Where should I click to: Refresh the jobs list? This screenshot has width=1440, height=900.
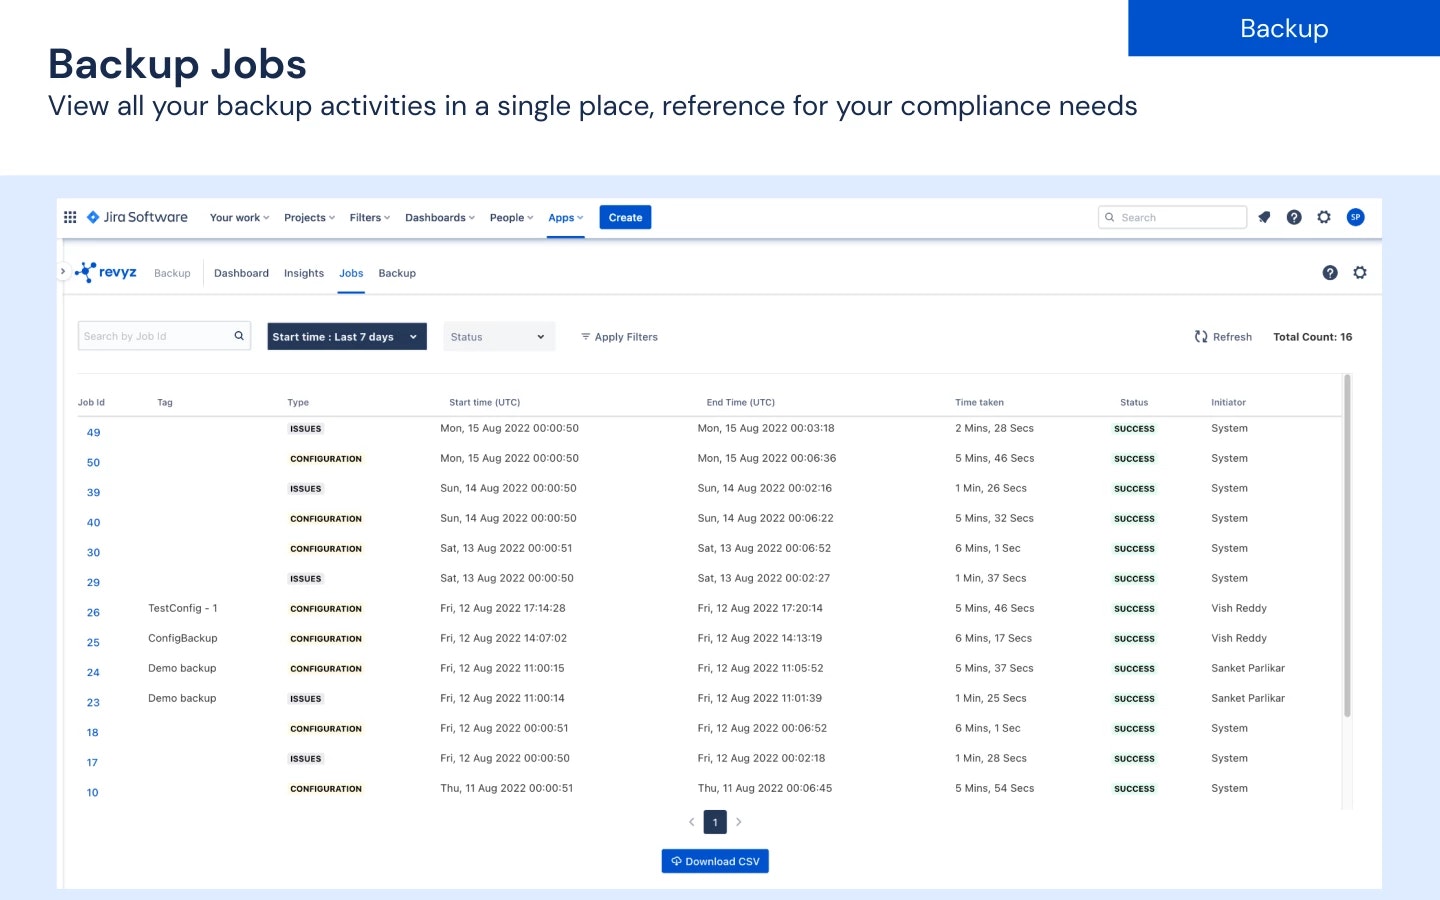point(1223,337)
